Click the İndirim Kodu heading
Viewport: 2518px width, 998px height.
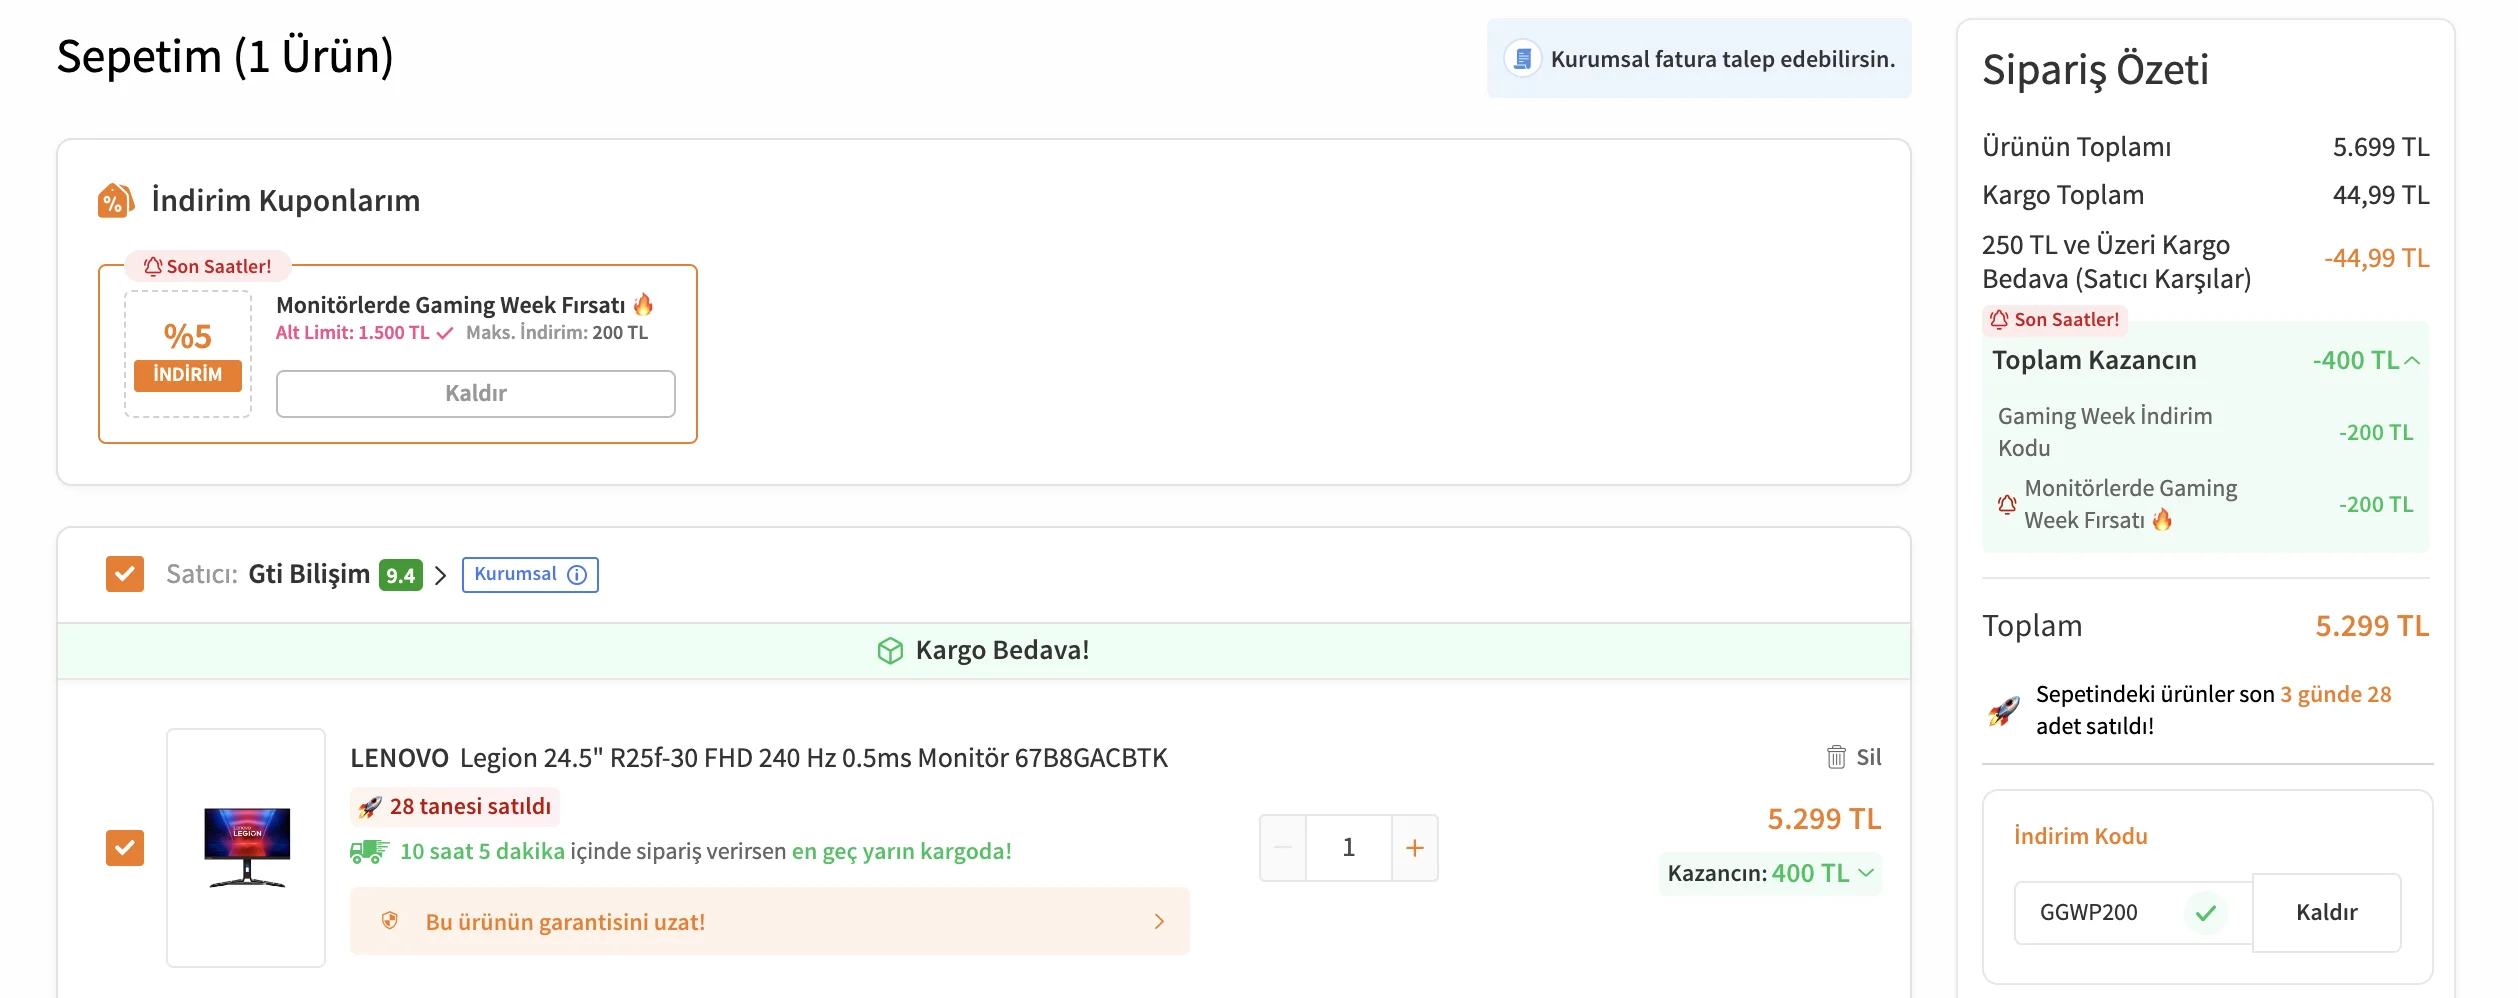pos(2080,836)
